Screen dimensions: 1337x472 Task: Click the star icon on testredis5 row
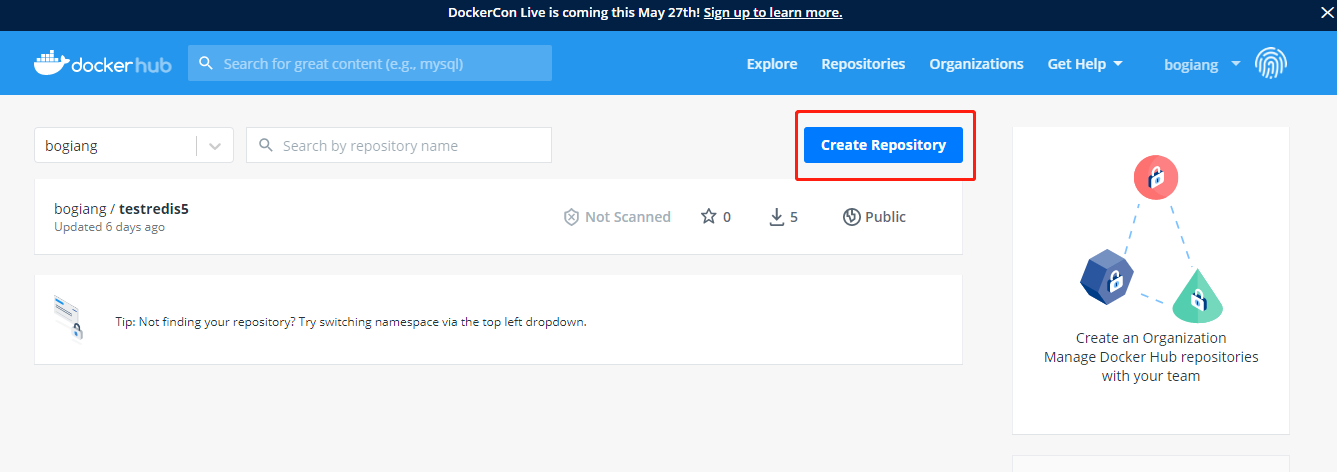click(709, 216)
